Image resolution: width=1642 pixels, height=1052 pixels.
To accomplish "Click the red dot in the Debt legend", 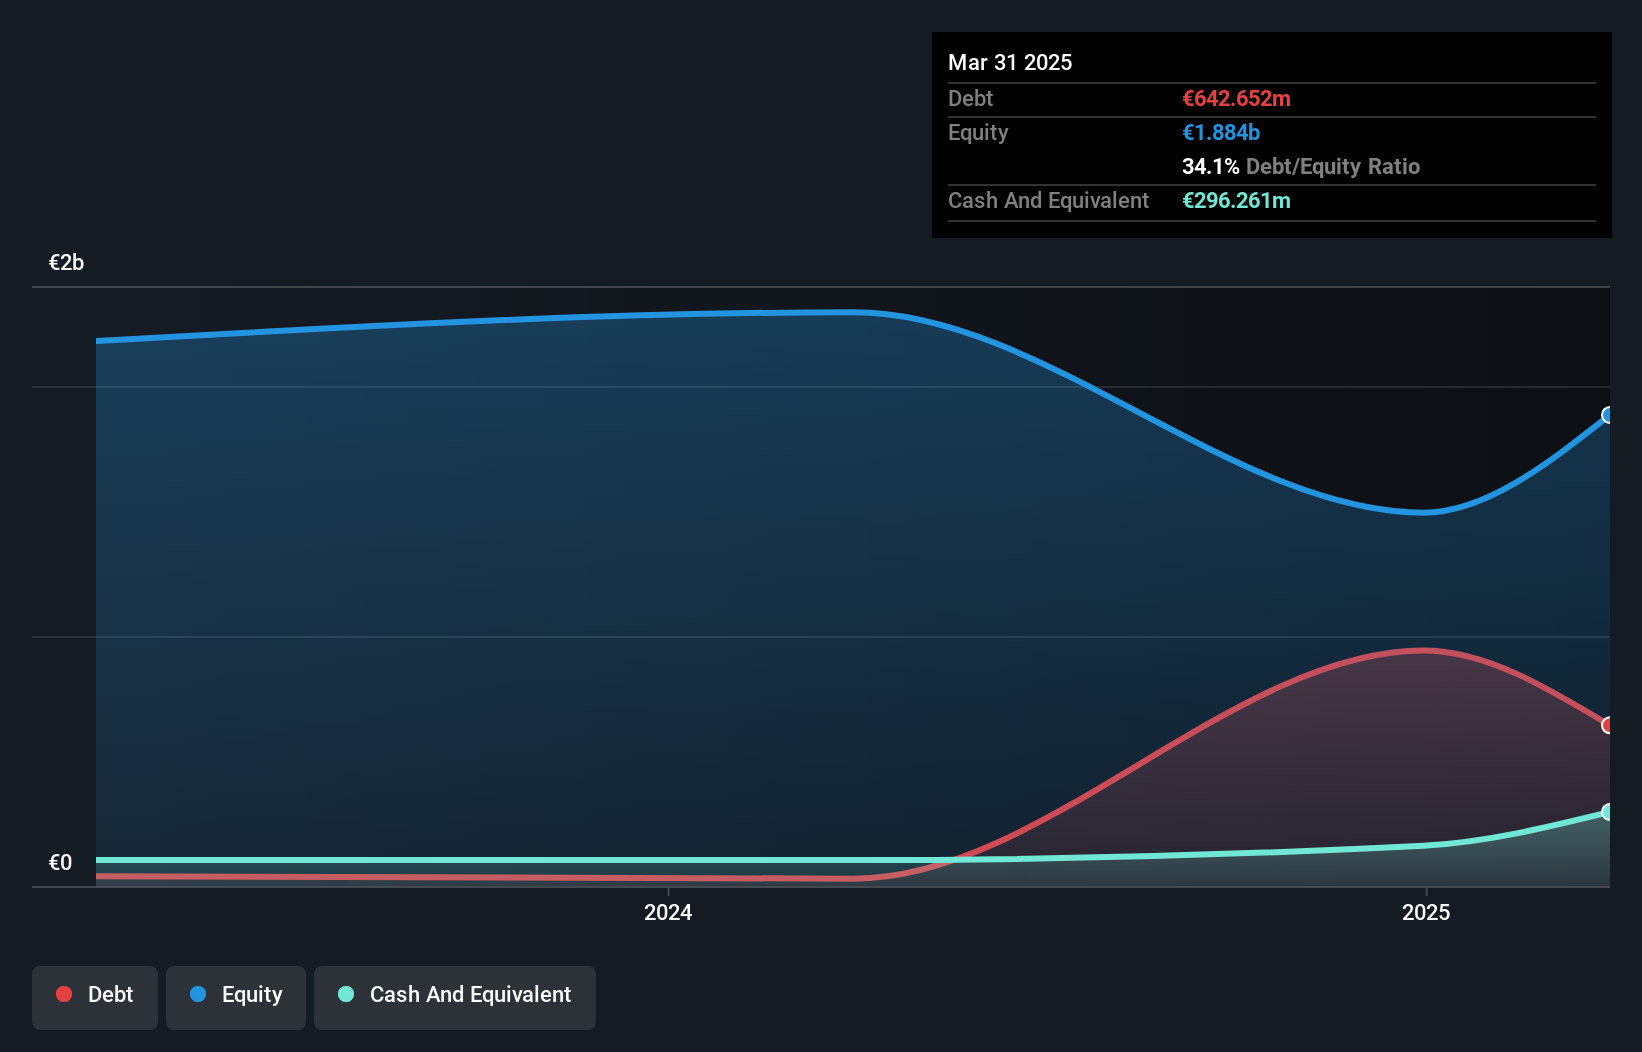I will pos(64,994).
